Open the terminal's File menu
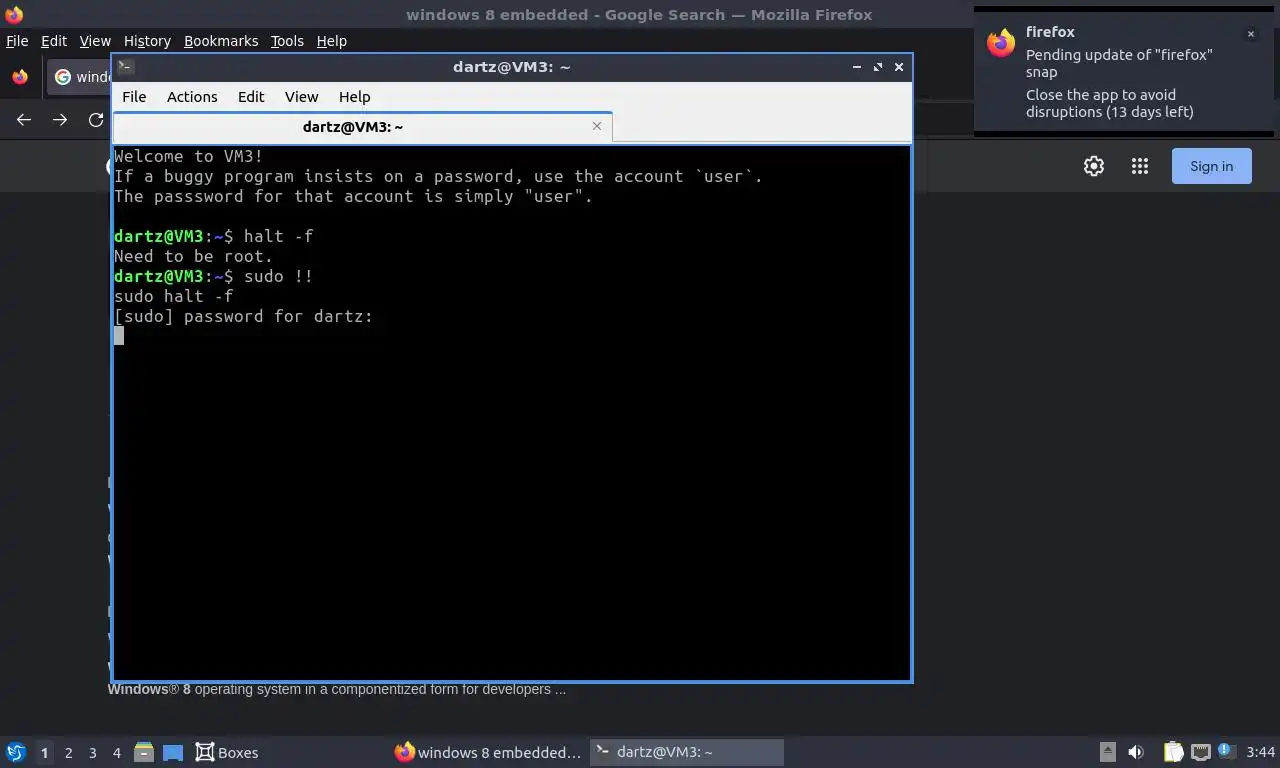Image resolution: width=1280 pixels, height=768 pixels. point(134,97)
